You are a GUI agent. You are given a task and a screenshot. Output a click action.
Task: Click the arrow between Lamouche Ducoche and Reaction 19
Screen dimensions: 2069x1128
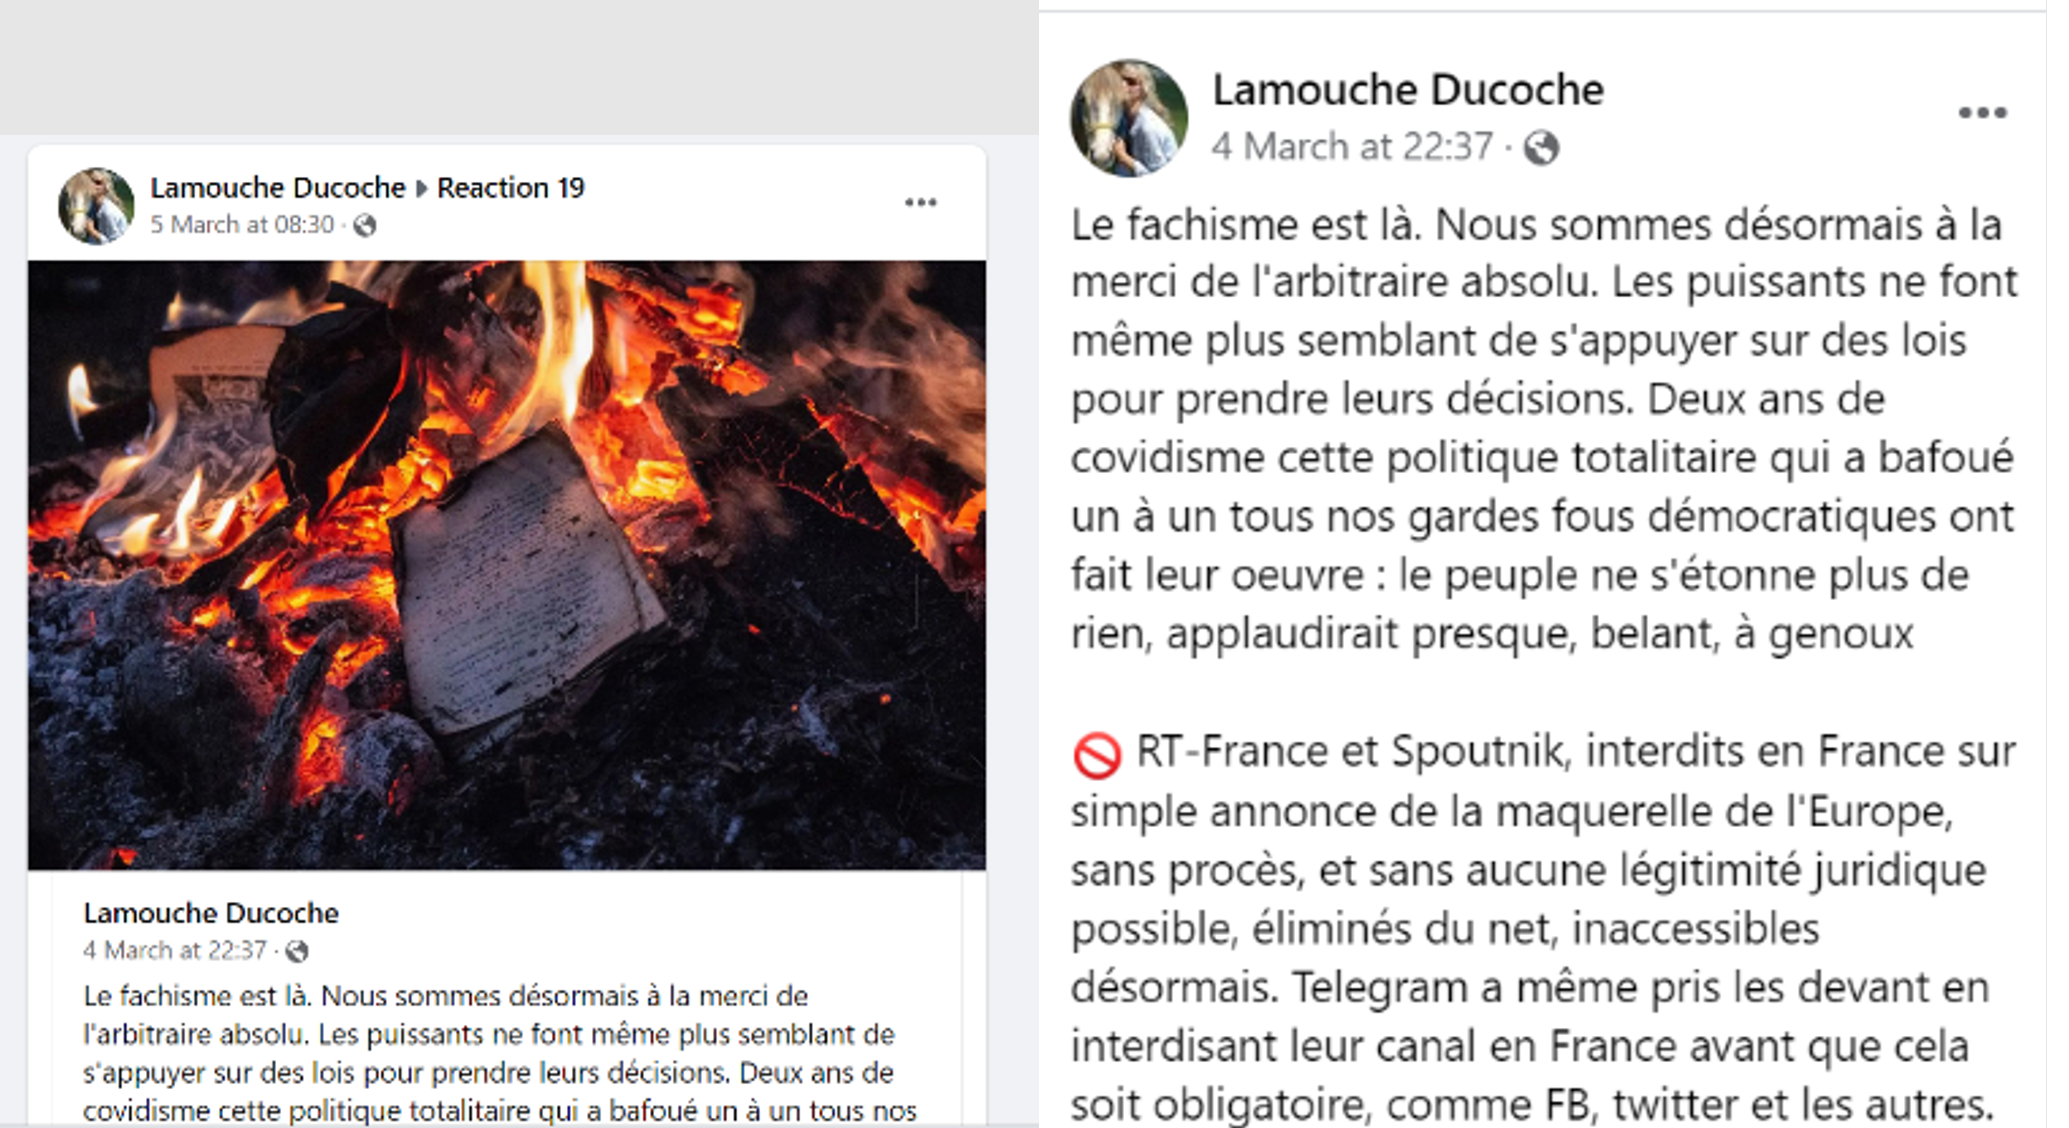click(x=421, y=188)
